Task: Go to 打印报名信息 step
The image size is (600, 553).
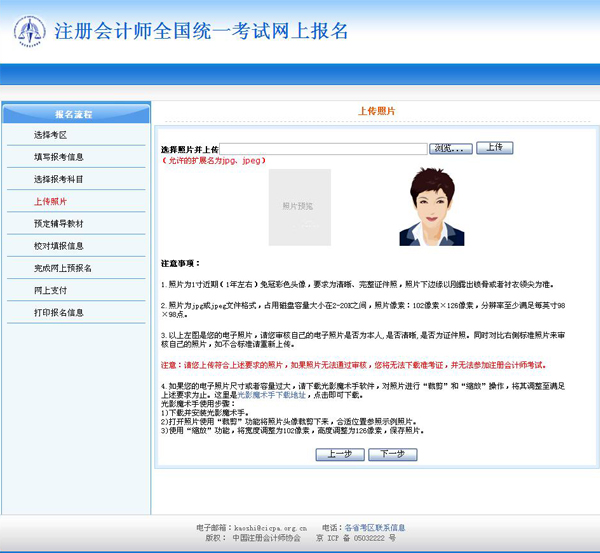Action: [x=59, y=313]
